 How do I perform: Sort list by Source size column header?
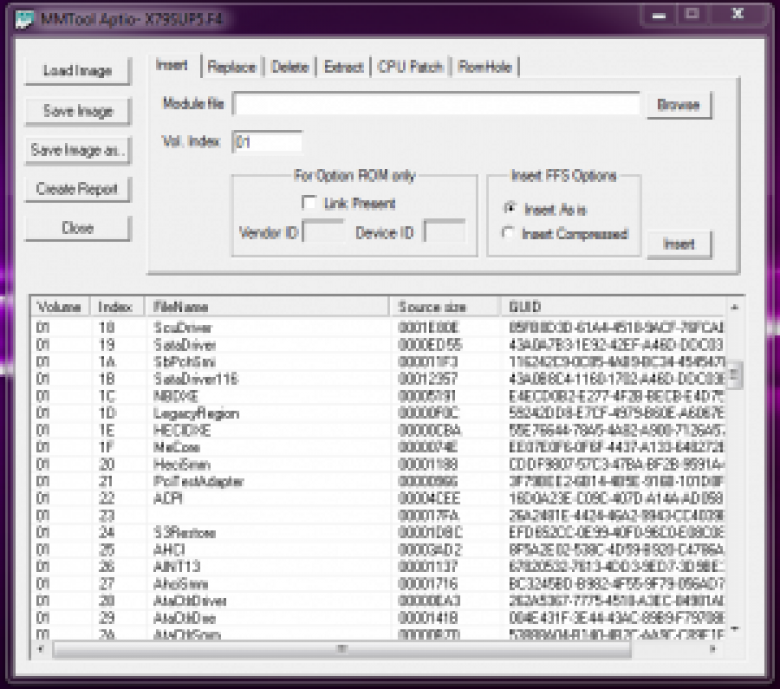(445, 307)
